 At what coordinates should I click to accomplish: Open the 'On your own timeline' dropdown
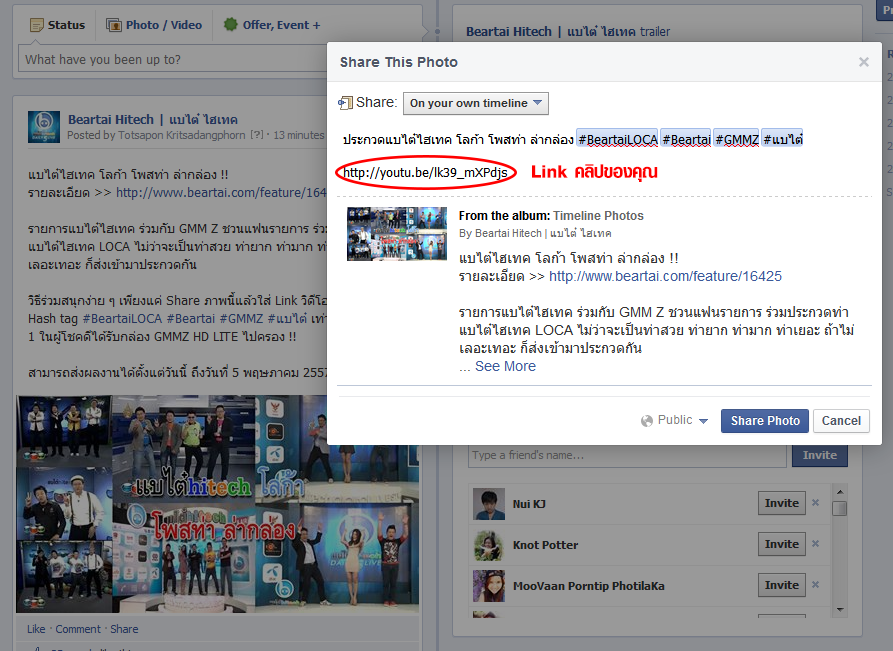pos(476,103)
